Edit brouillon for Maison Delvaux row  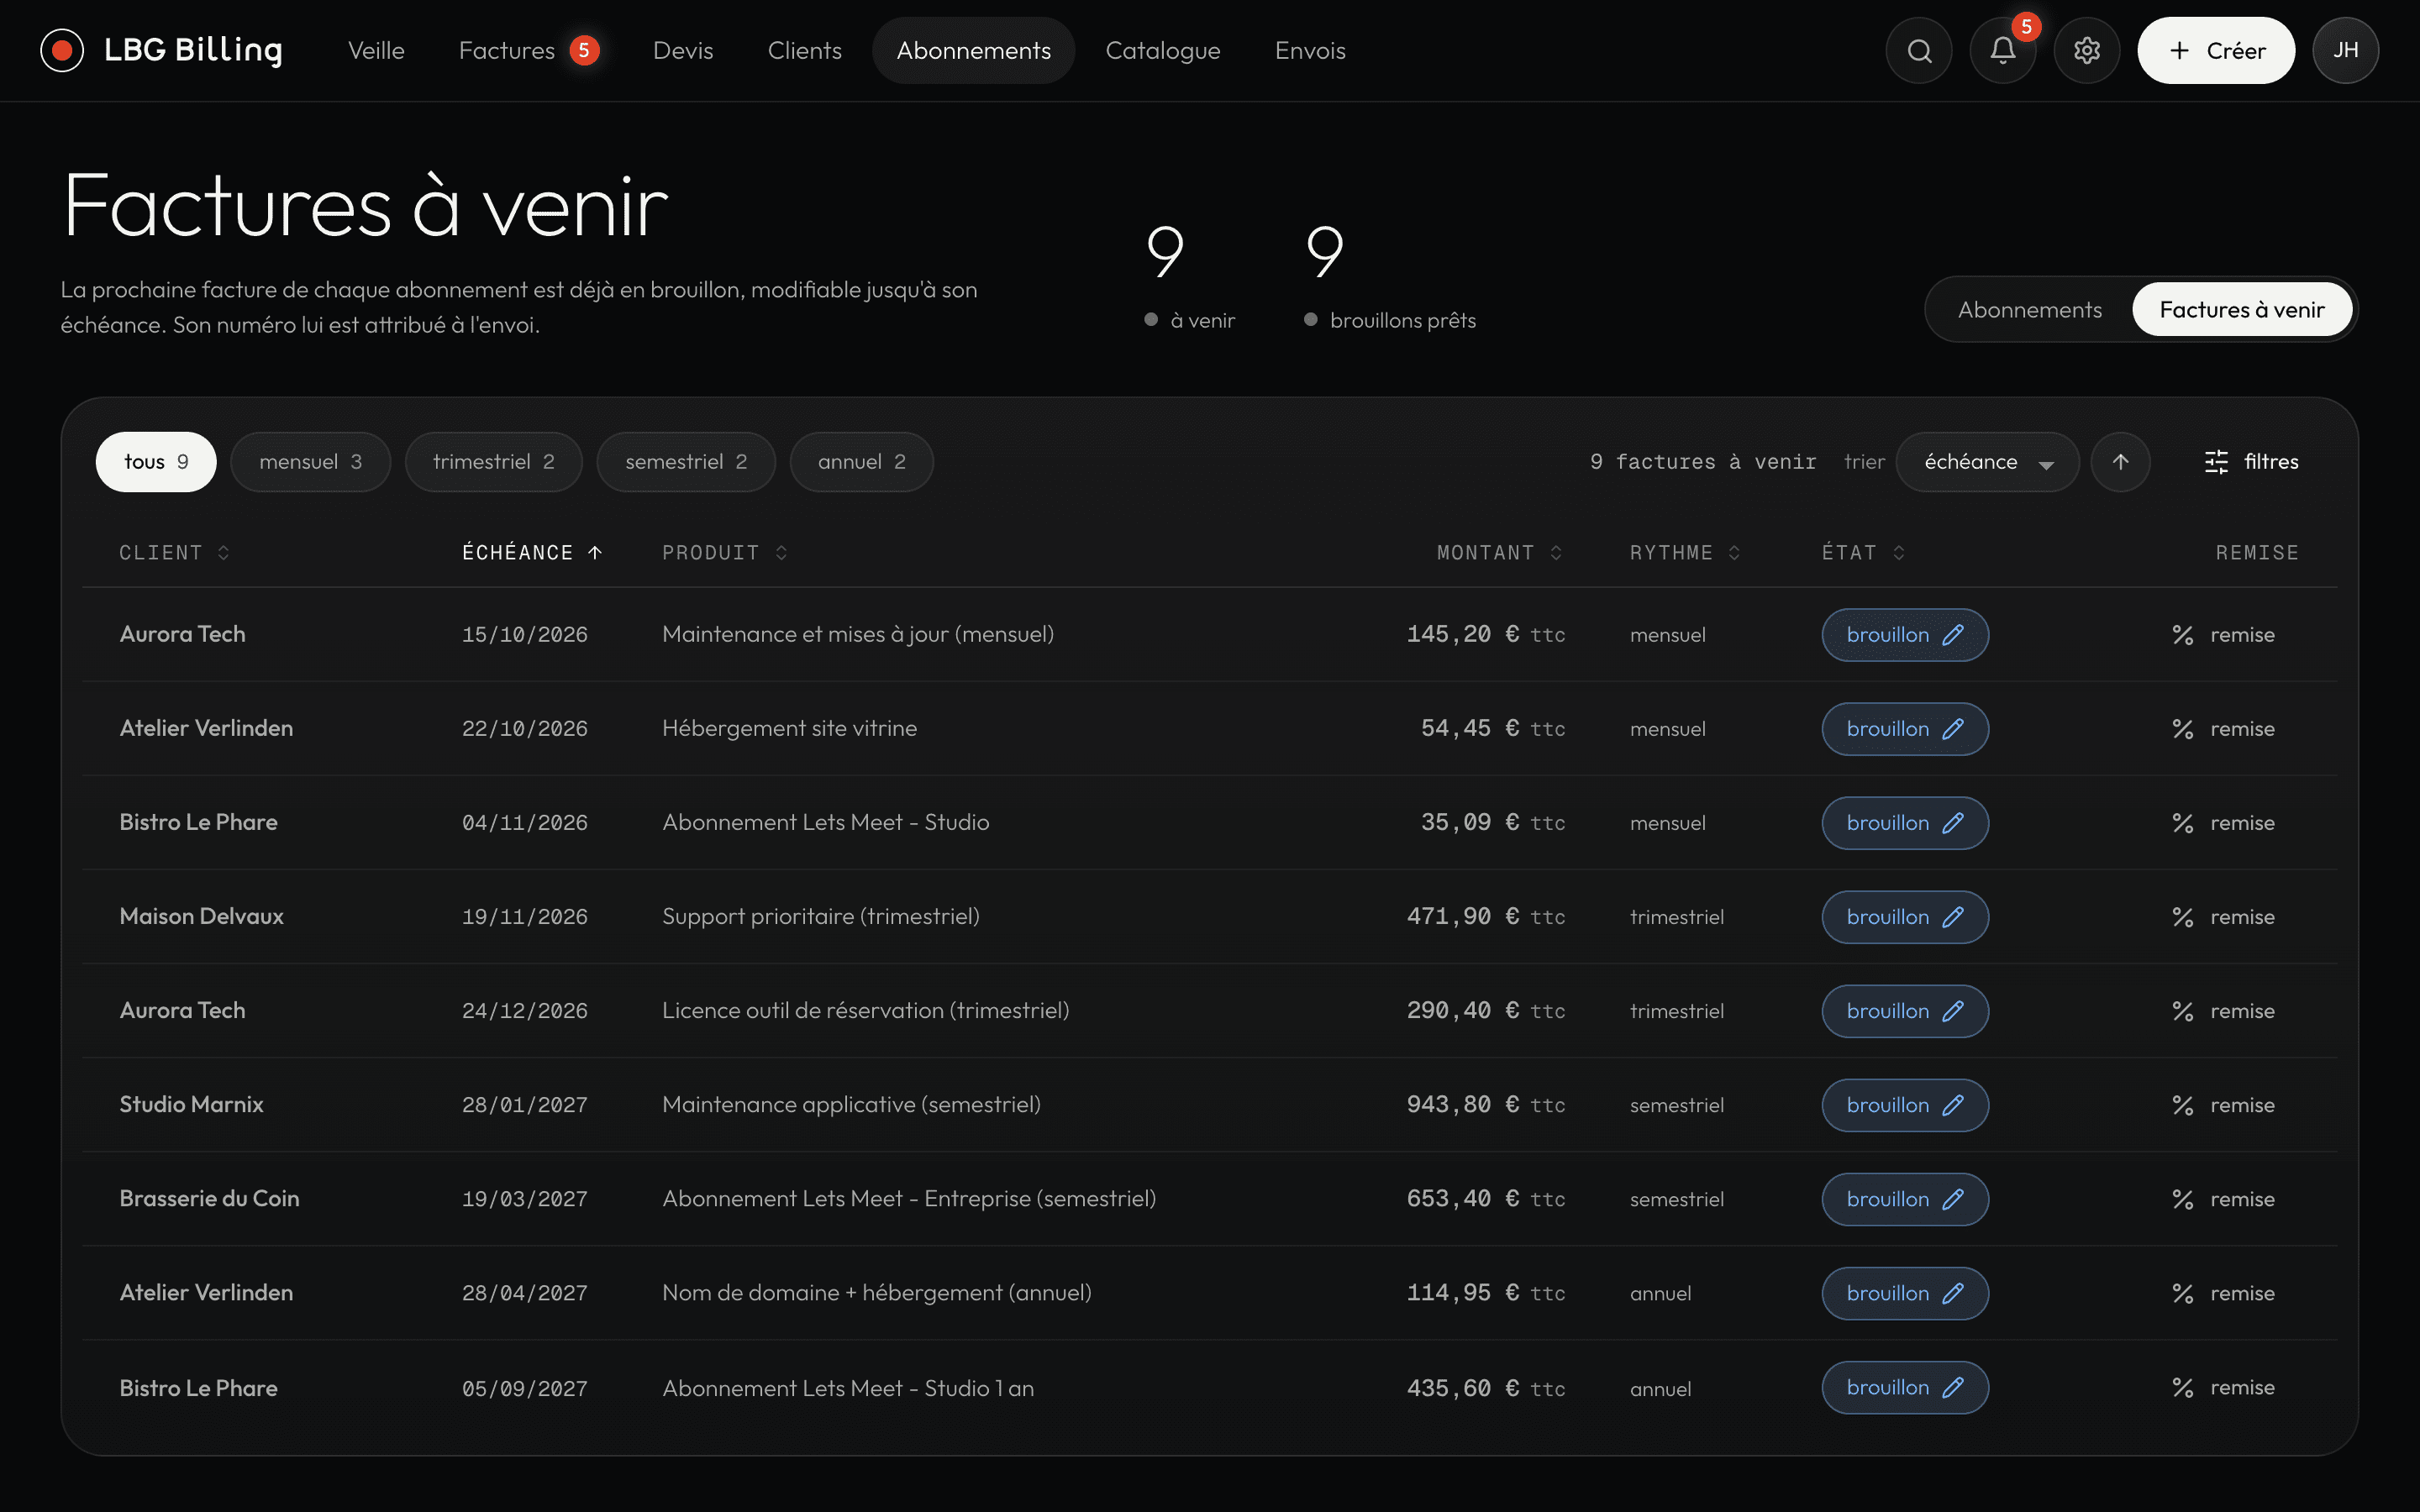pos(1905,917)
